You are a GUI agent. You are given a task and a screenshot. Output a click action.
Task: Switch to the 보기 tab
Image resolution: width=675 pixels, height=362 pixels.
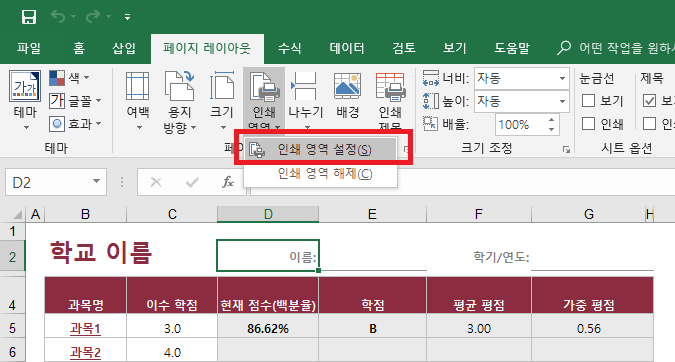tap(455, 48)
